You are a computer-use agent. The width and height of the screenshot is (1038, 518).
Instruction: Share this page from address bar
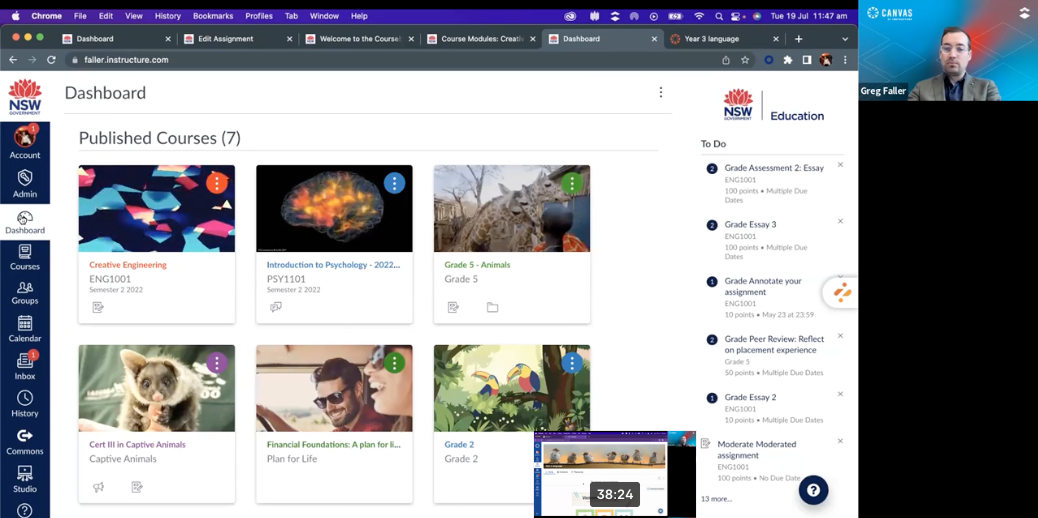[726, 60]
